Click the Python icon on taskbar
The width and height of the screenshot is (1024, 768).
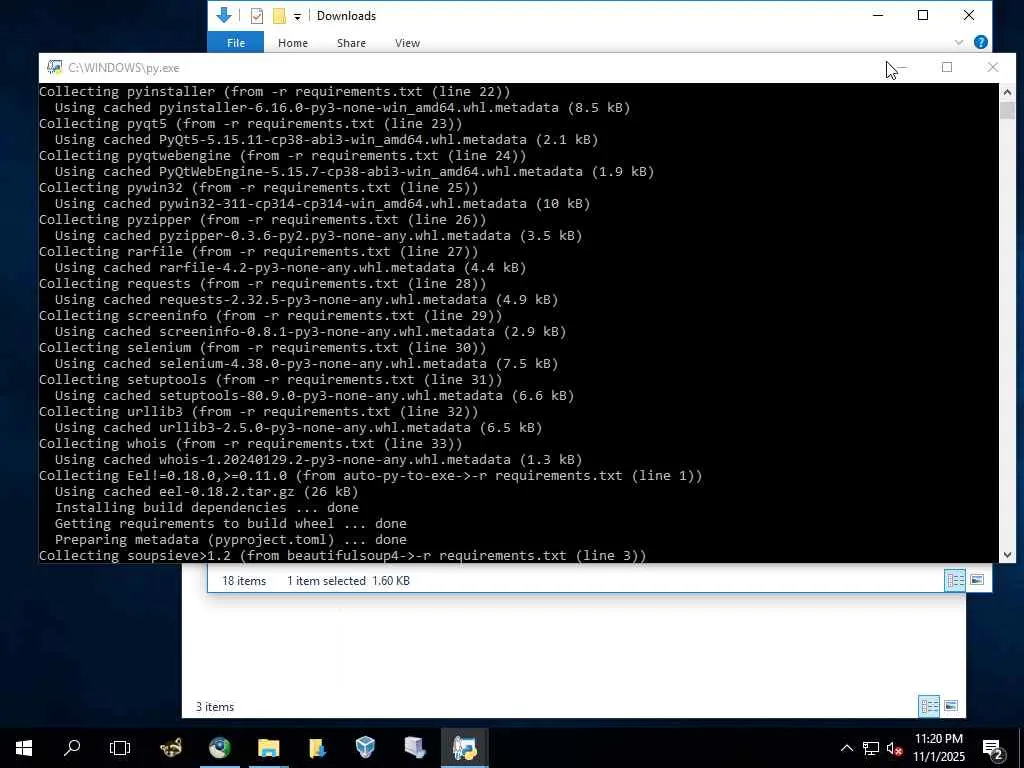464,748
